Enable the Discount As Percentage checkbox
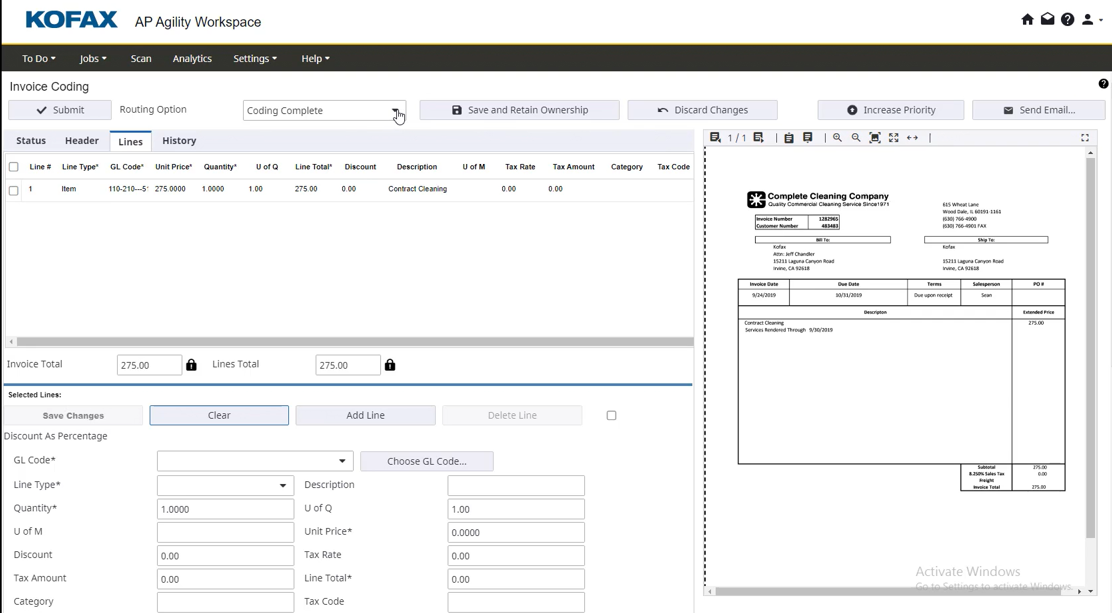Viewport: 1112px width, 613px height. click(x=611, y=416)
